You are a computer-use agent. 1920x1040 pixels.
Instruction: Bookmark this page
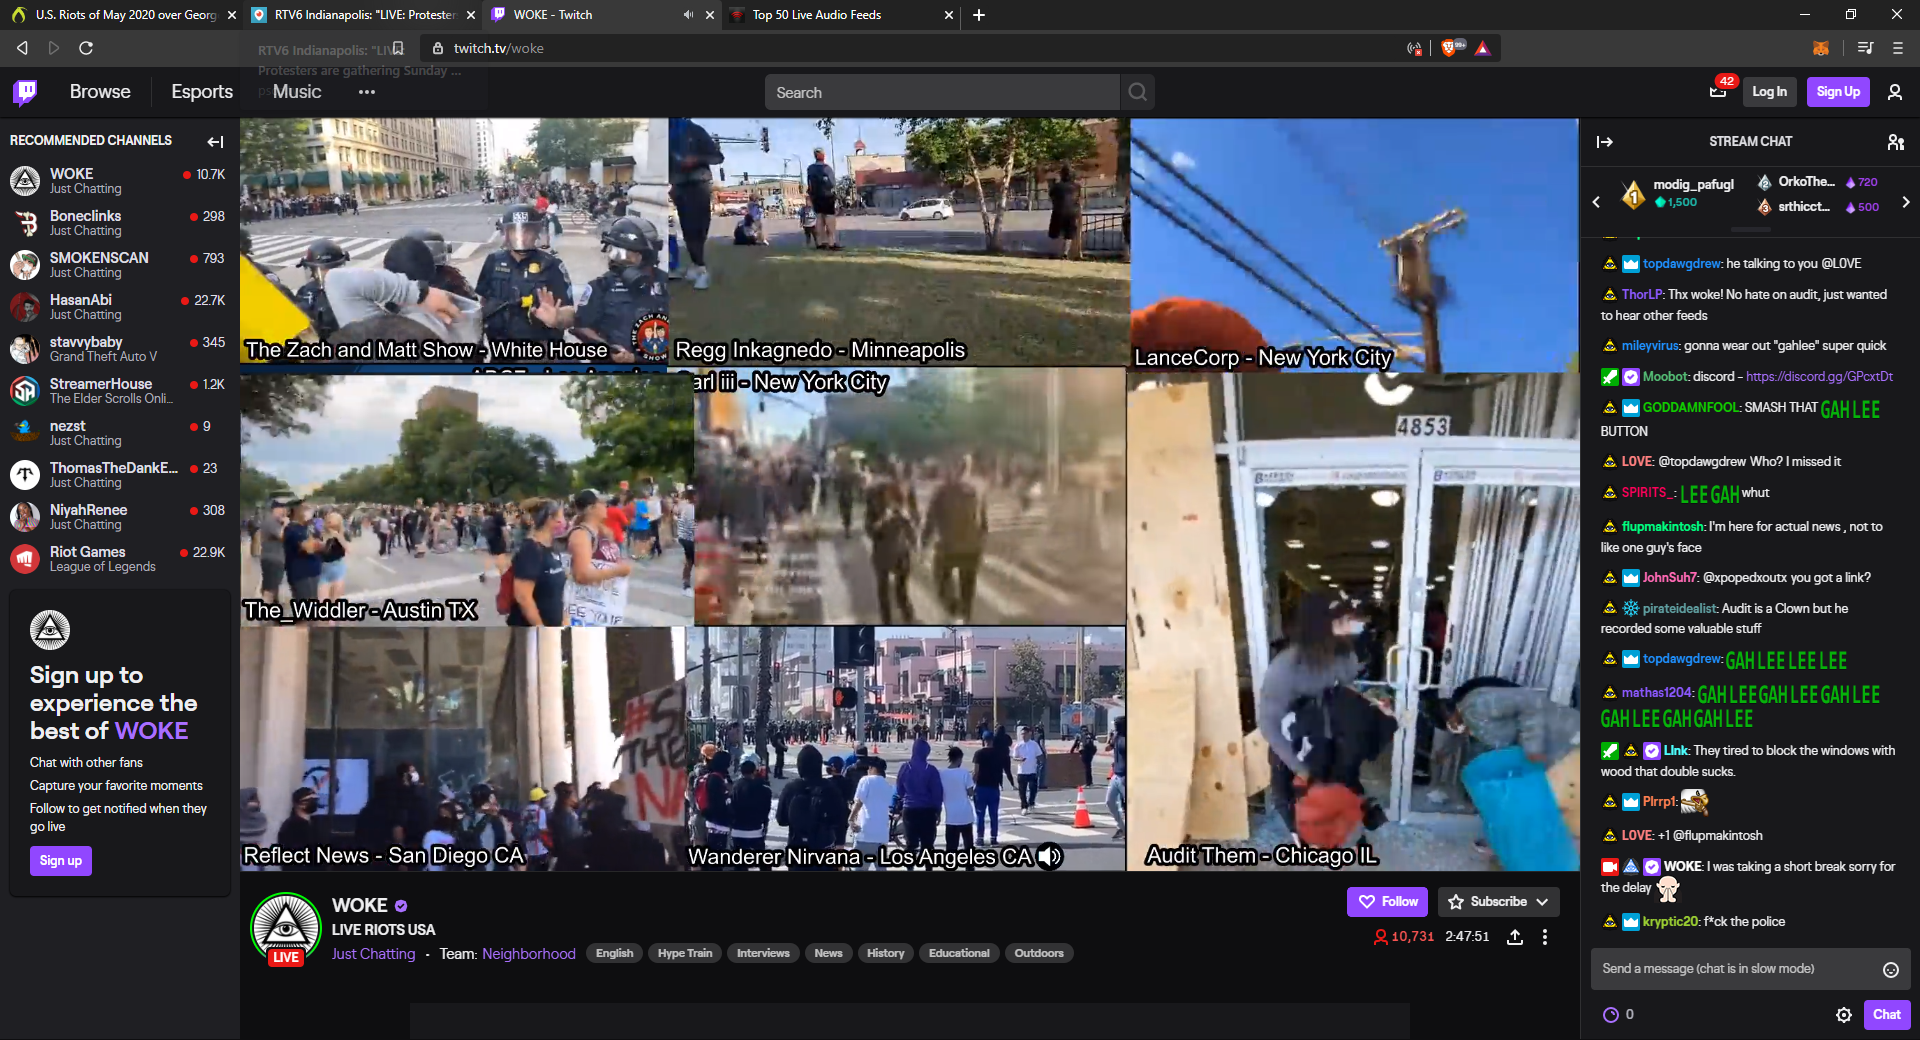398,48
